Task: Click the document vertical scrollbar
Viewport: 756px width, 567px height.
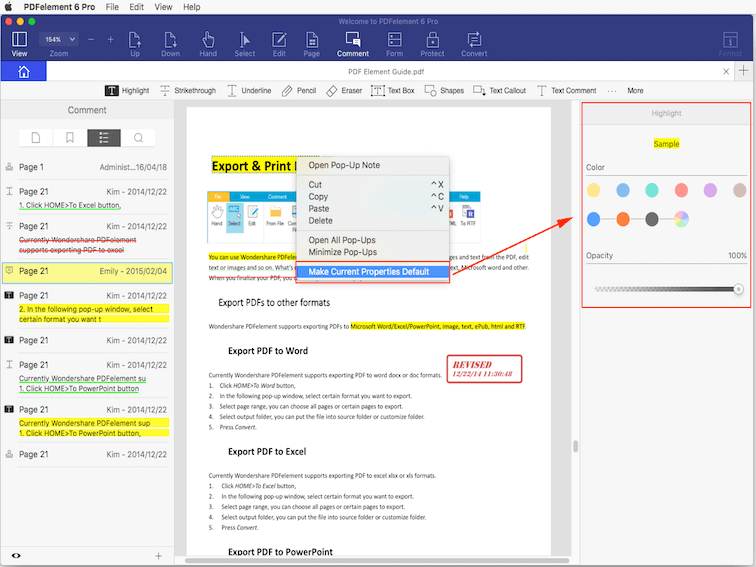Action: pos(575,446)
